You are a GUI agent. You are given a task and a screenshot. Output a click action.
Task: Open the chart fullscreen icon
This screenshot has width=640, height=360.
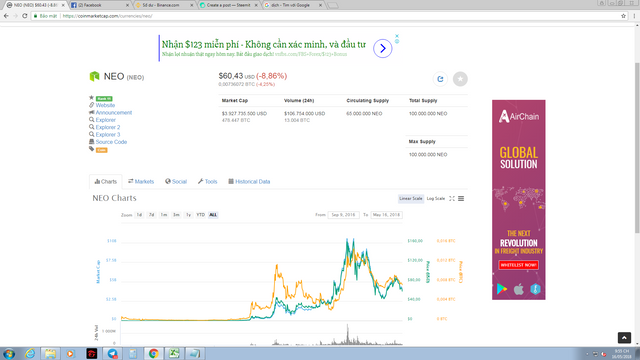452,198
